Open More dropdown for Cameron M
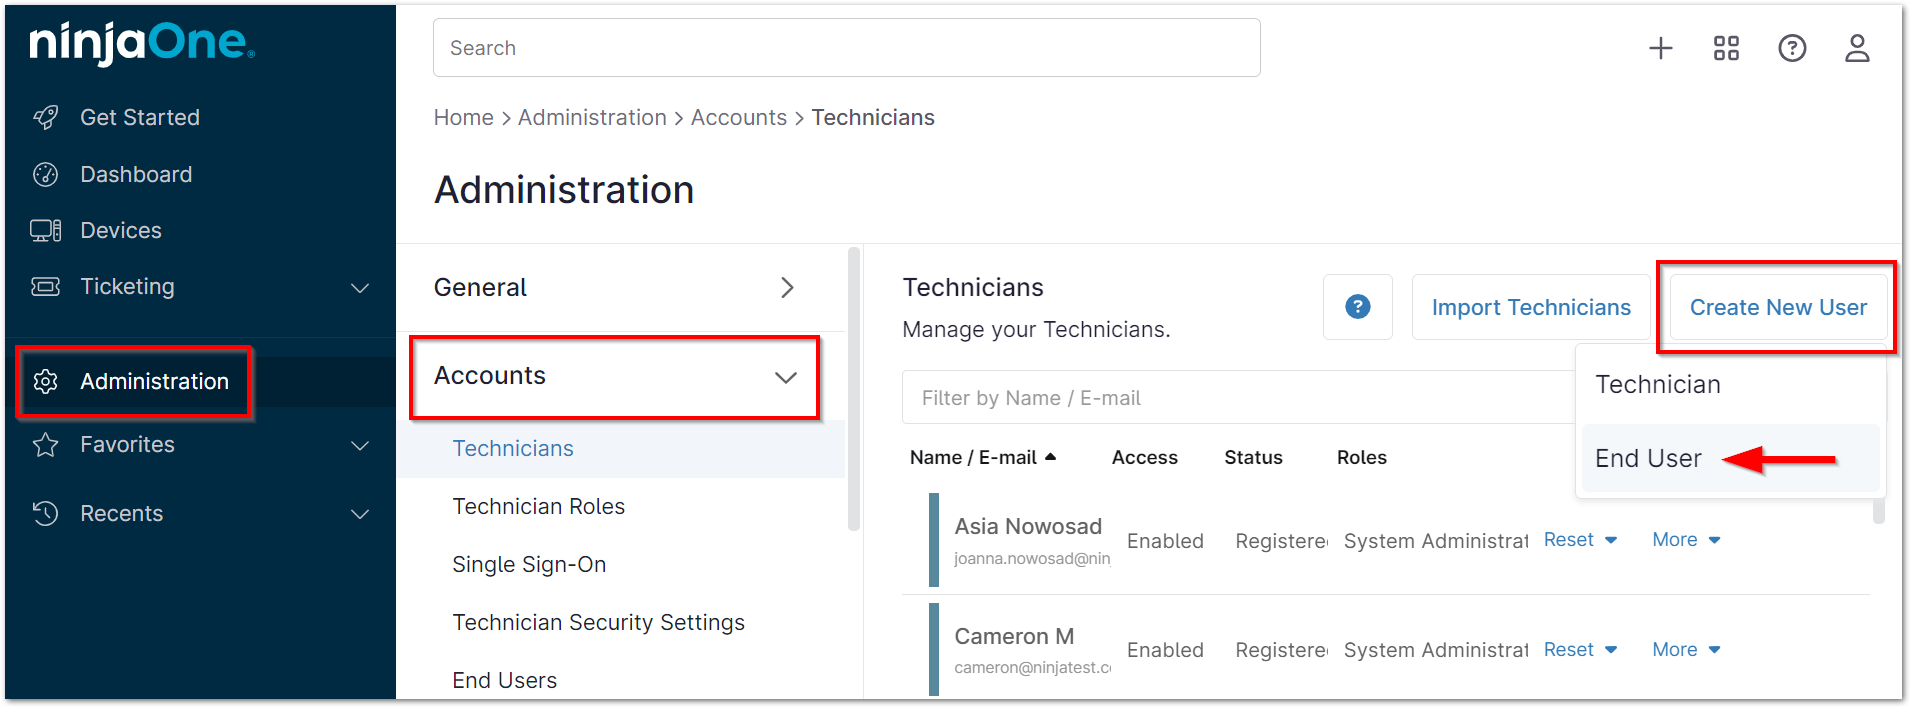This screenshot has width=1911, height=708. click(1686, 650)
